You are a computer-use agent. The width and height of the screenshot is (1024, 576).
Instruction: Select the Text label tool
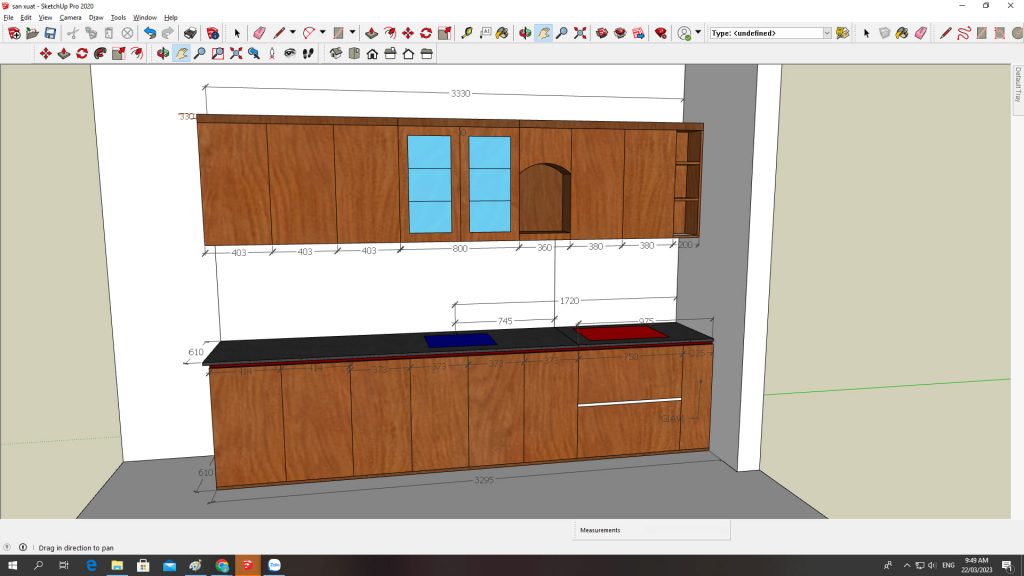point(485,33)
